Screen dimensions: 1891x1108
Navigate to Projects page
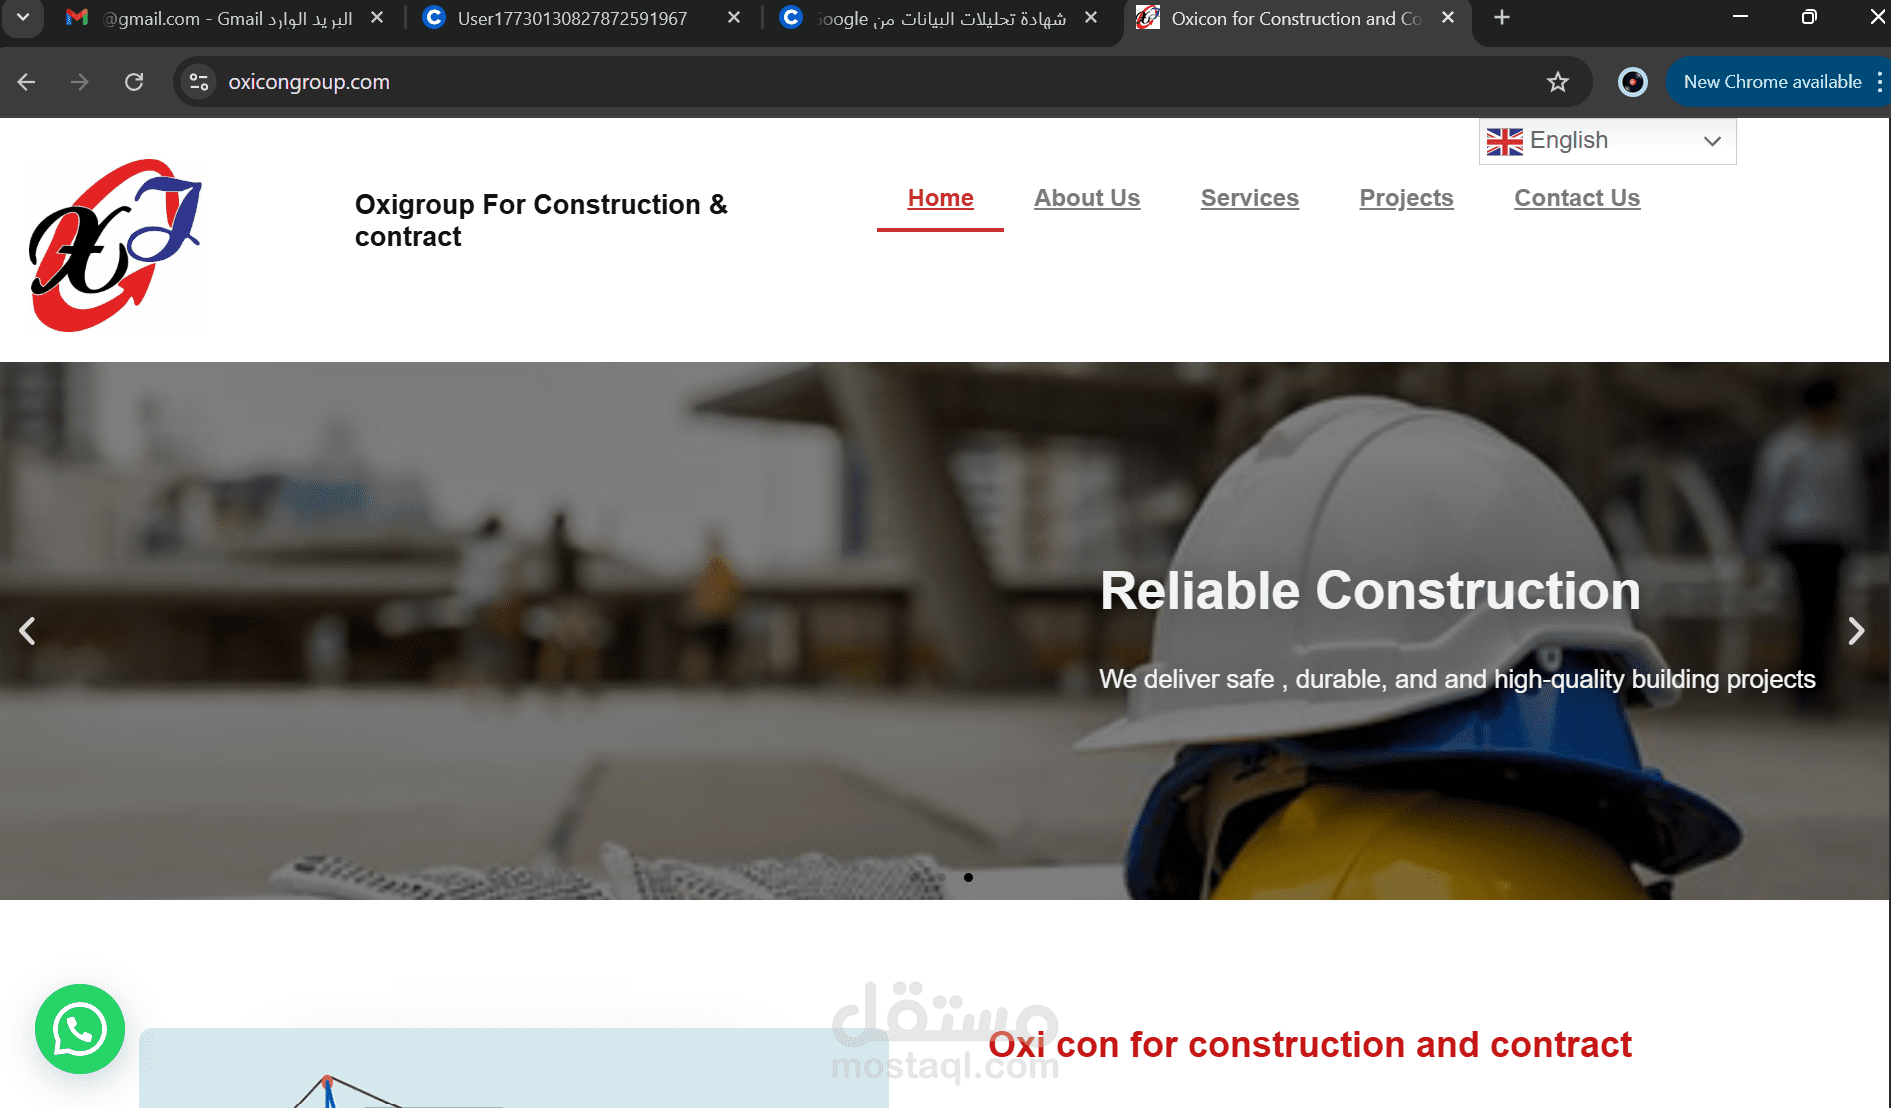1406,198
